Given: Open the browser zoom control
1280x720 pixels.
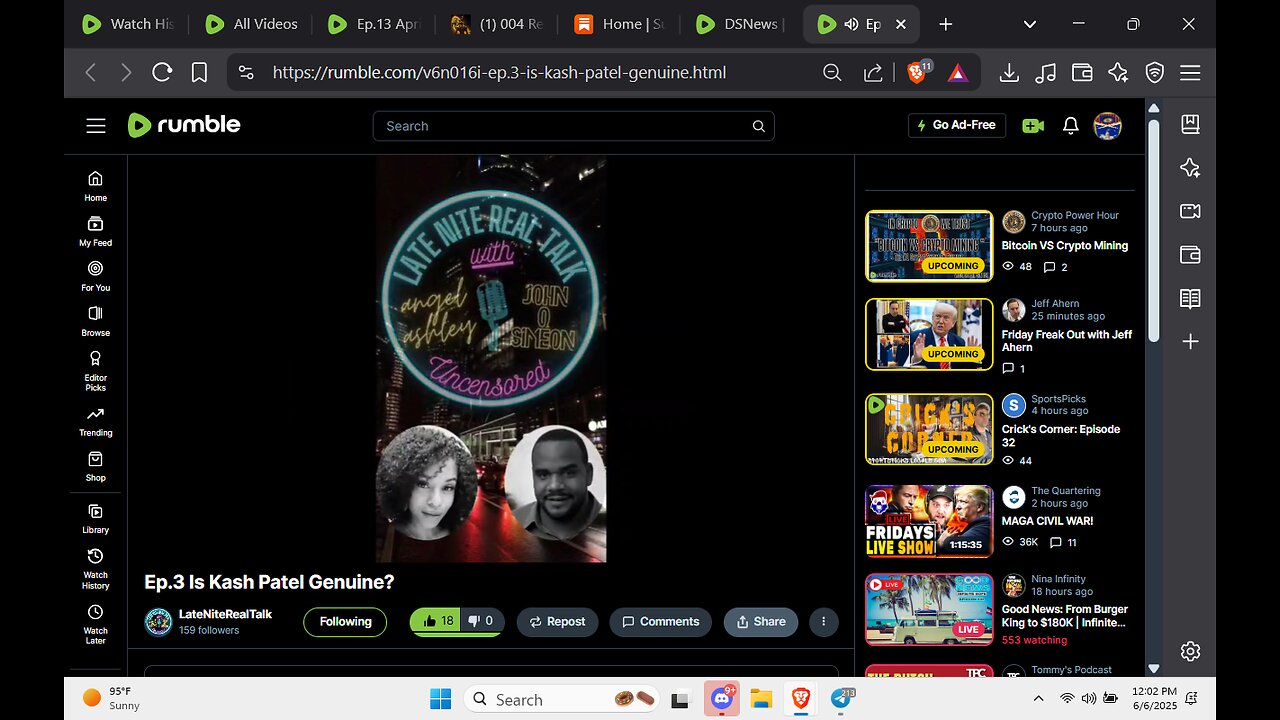Looking at the screenshot, I should point(832,72).
